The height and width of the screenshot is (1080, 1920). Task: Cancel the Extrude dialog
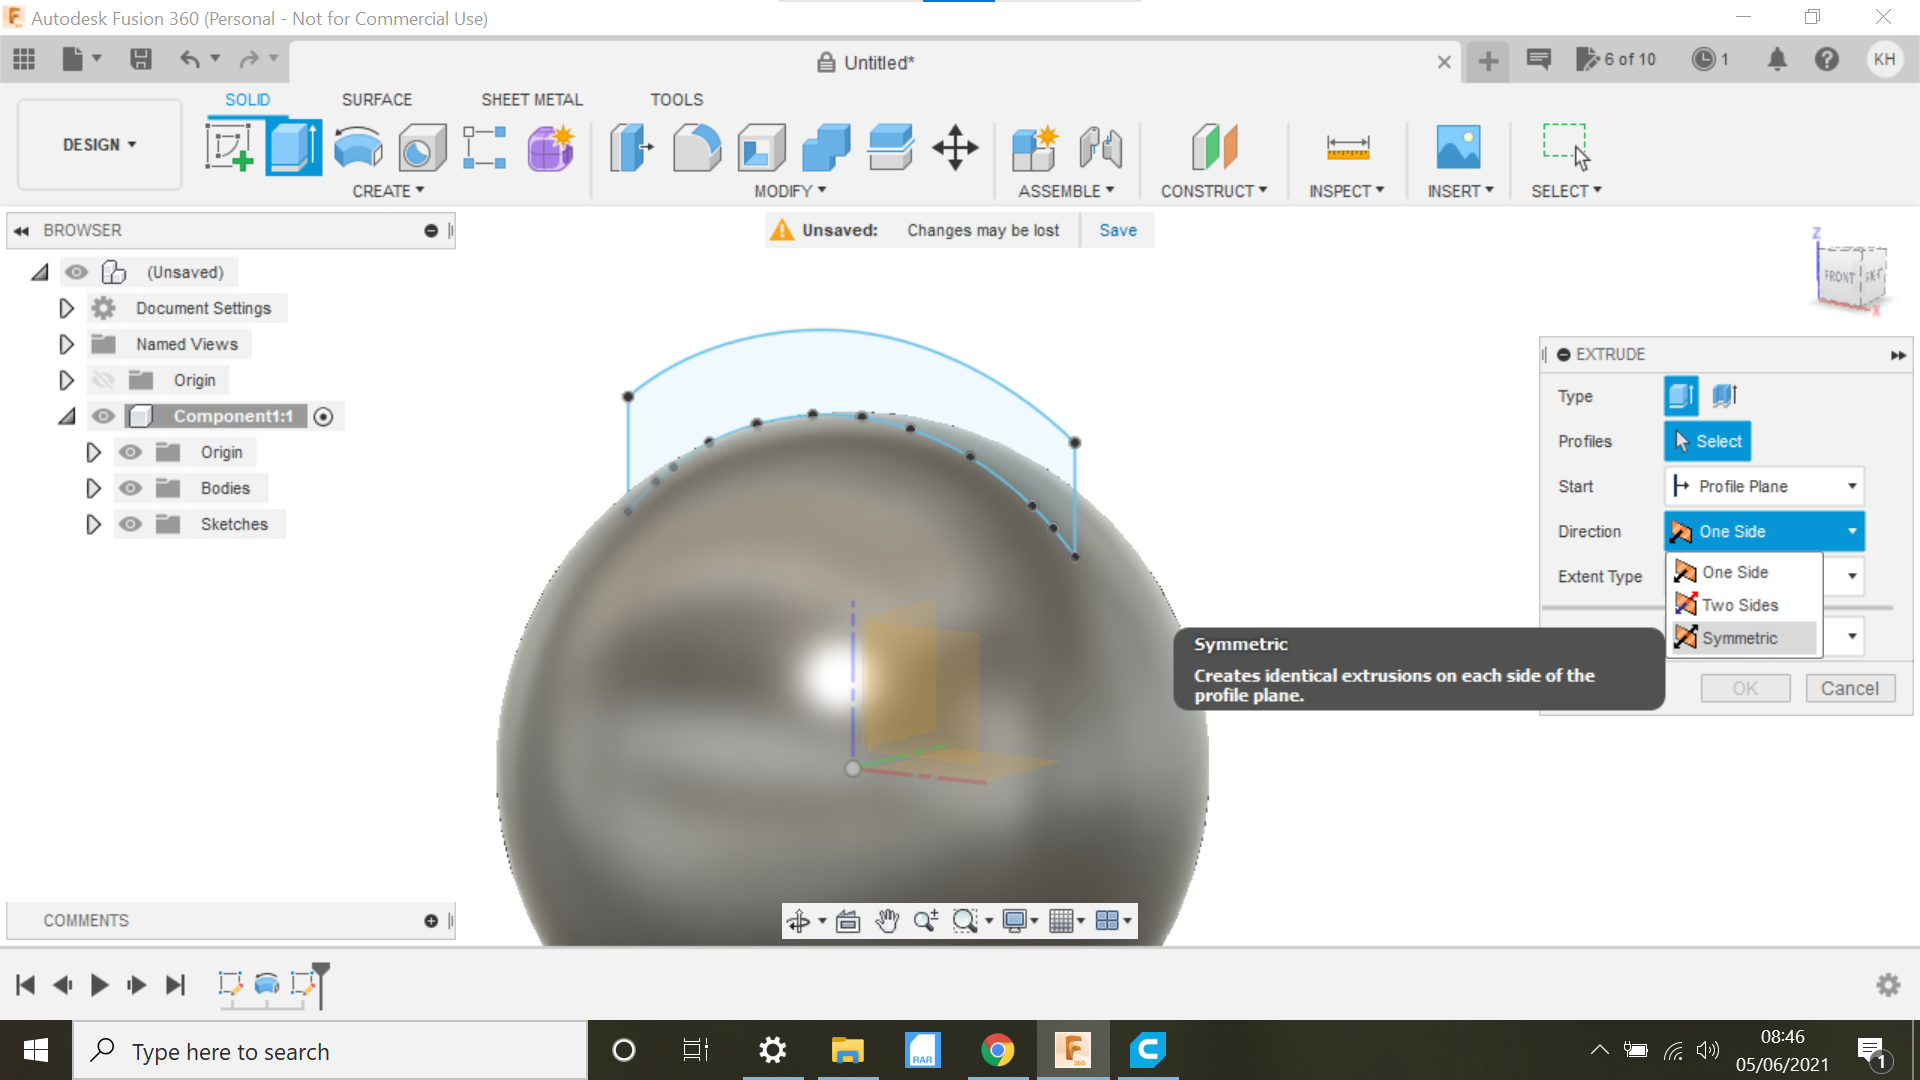coord(1850,688)
